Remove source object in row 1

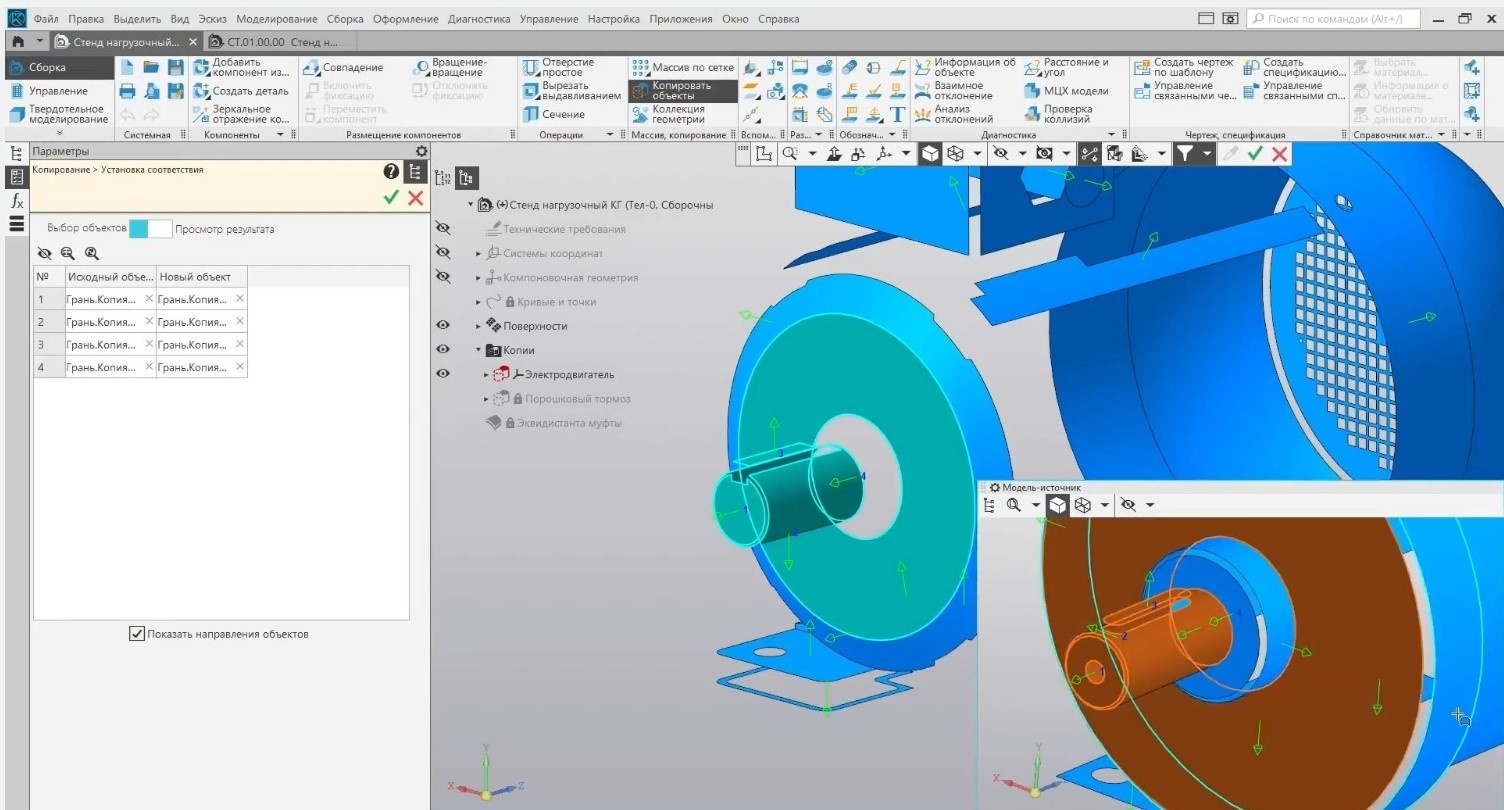point(149,298)
